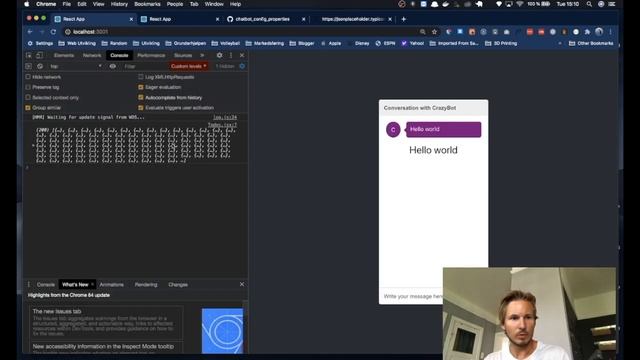Click the console settings blue gear icon

(x=242, y=66)
